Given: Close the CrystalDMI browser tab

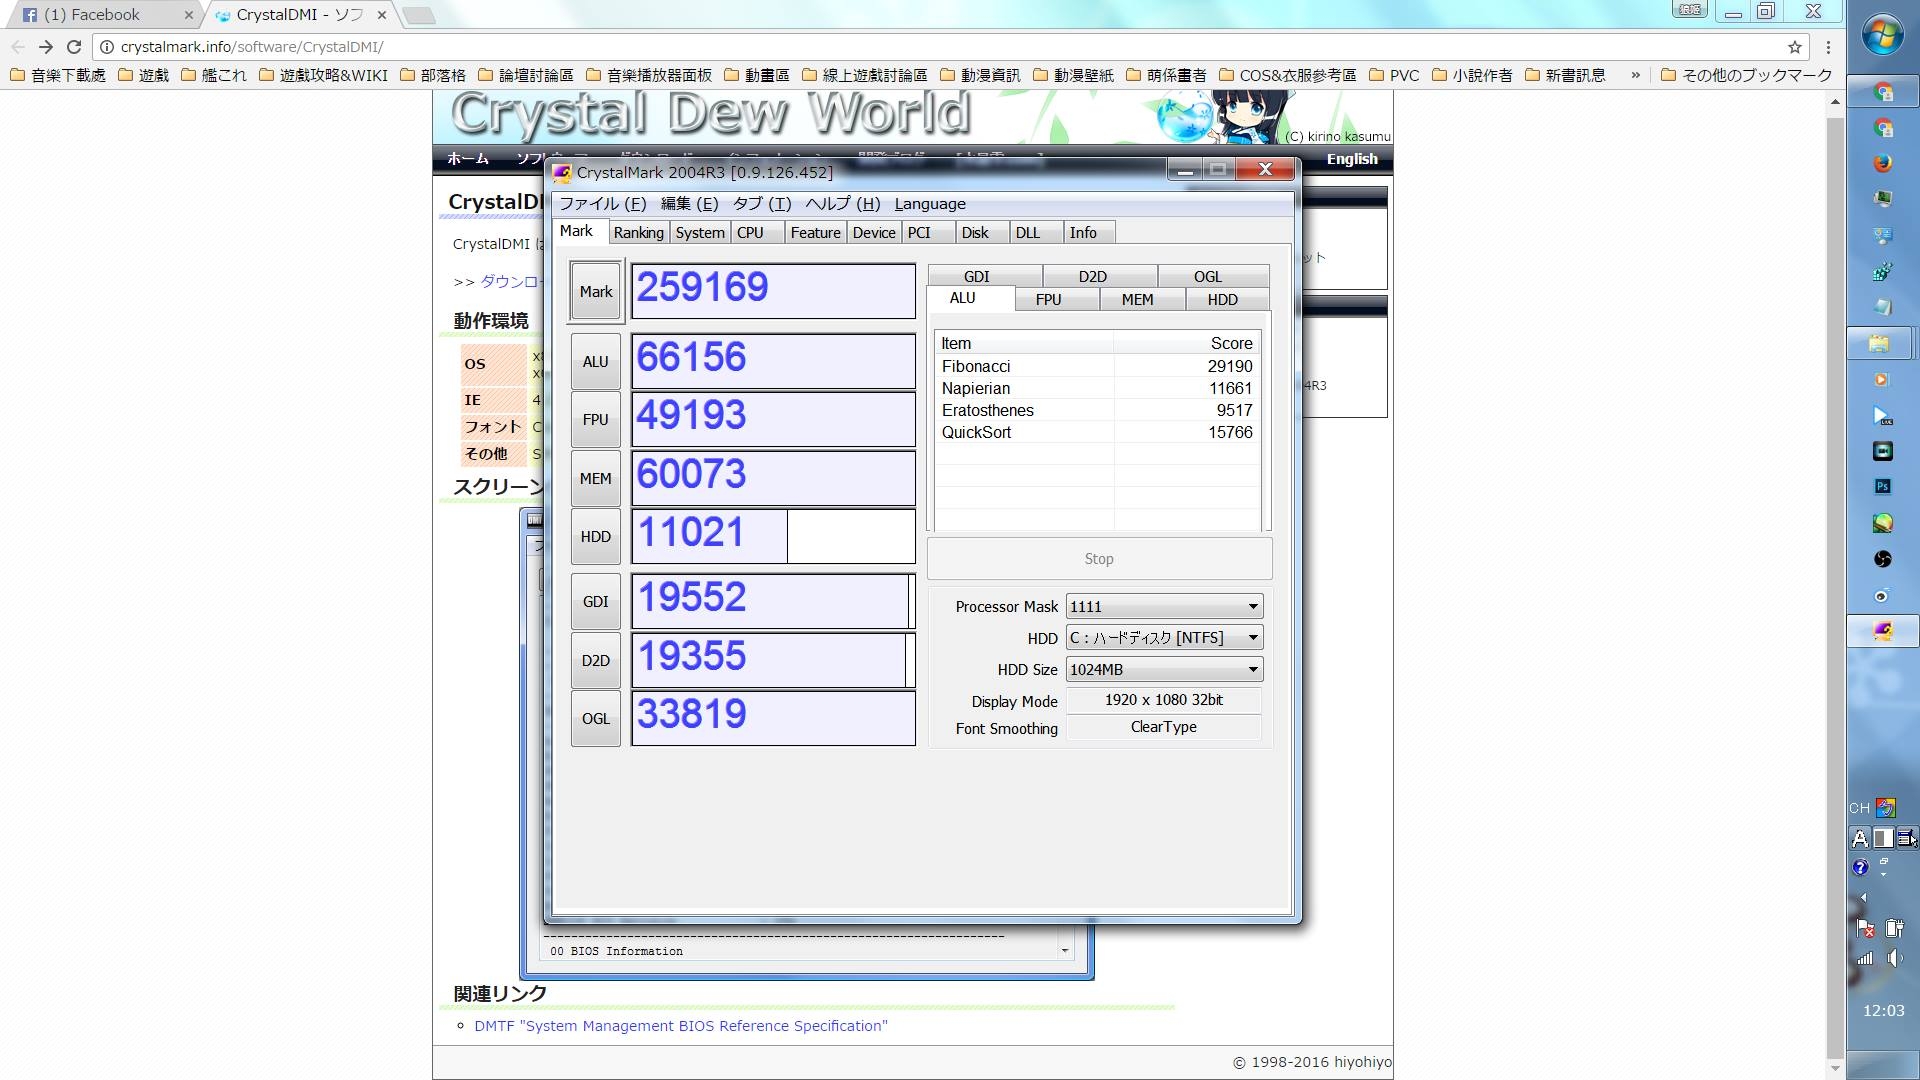Looking at the screenshot, I should 382,15.
